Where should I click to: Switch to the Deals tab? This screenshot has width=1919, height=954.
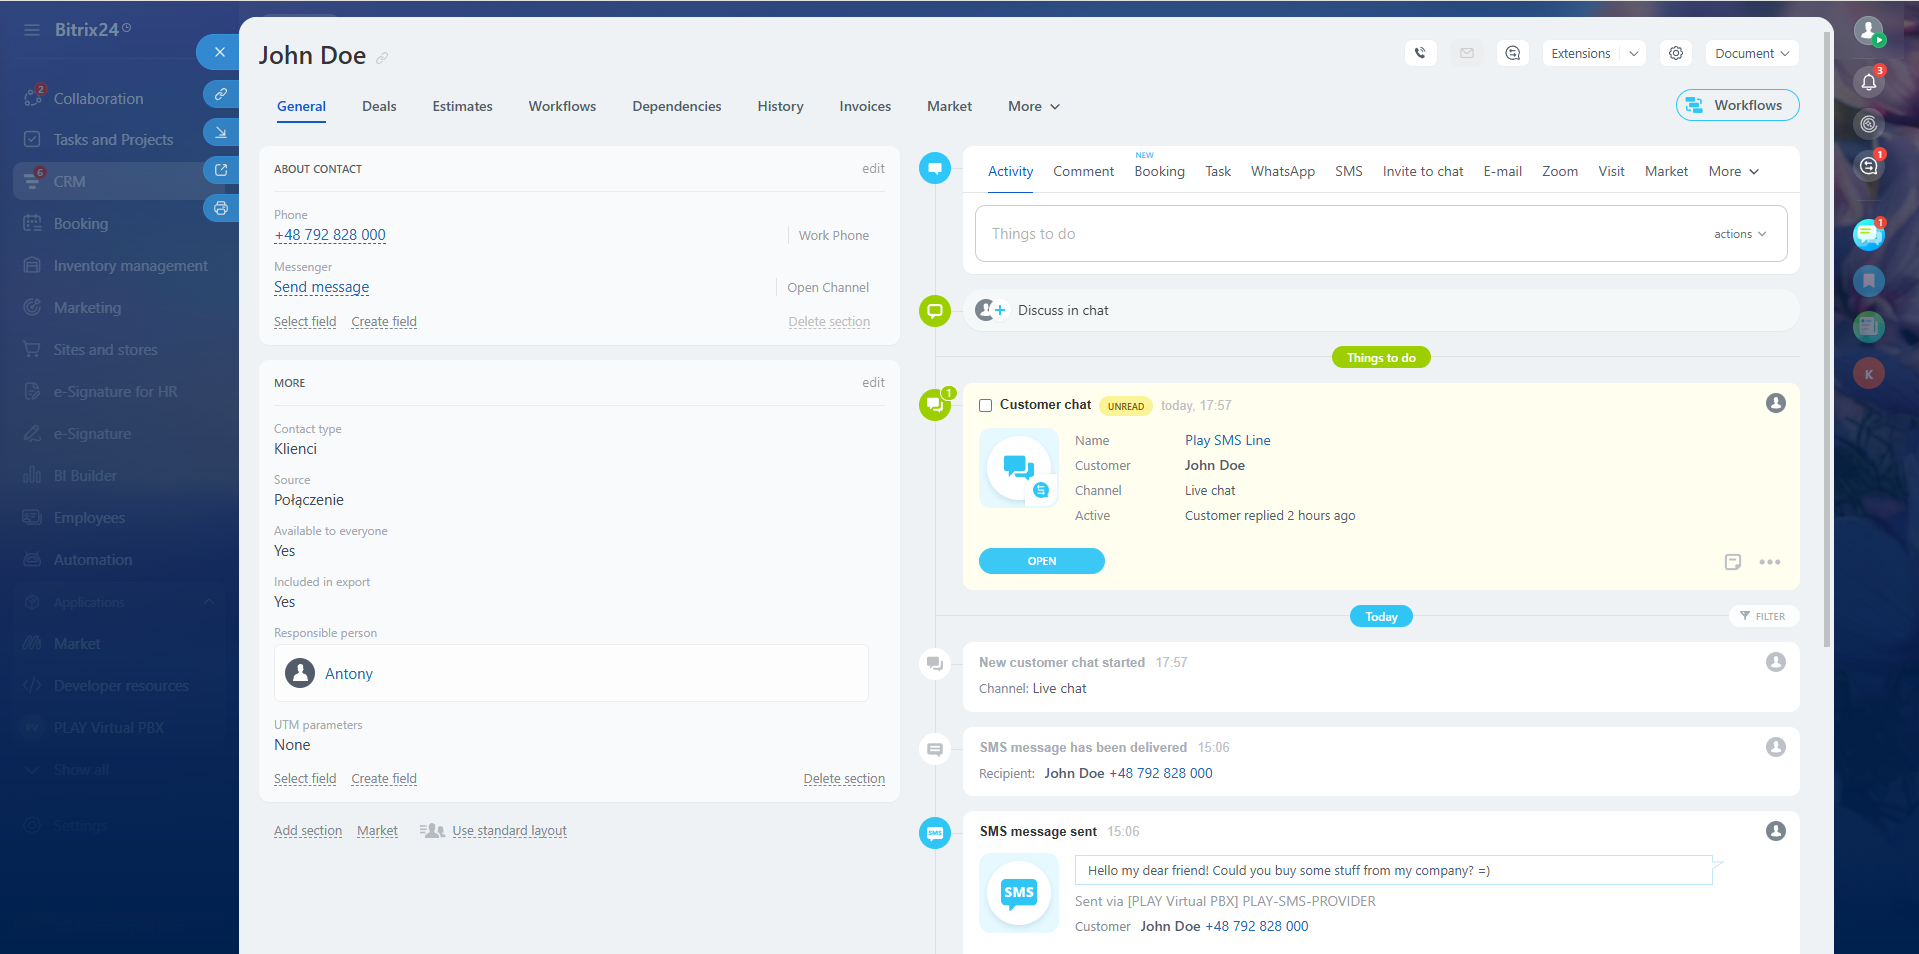click(379, 107)
